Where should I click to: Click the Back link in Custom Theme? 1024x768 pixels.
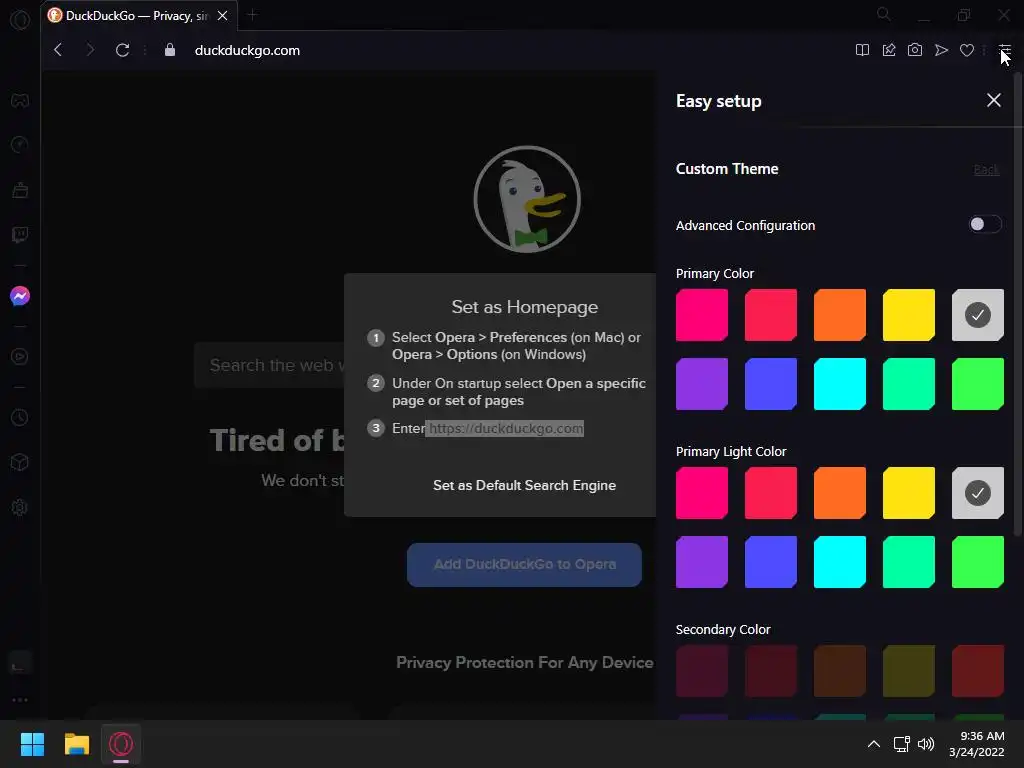[986, 170]
